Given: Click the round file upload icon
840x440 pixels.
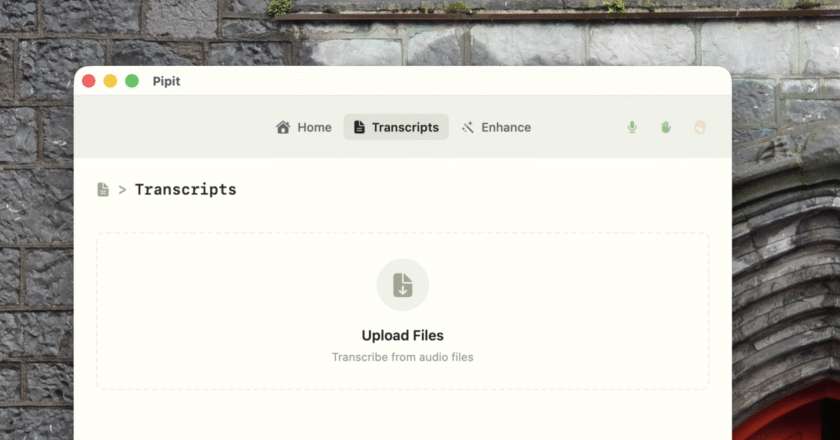Looking at the screenshot, I should coord(402,285).
